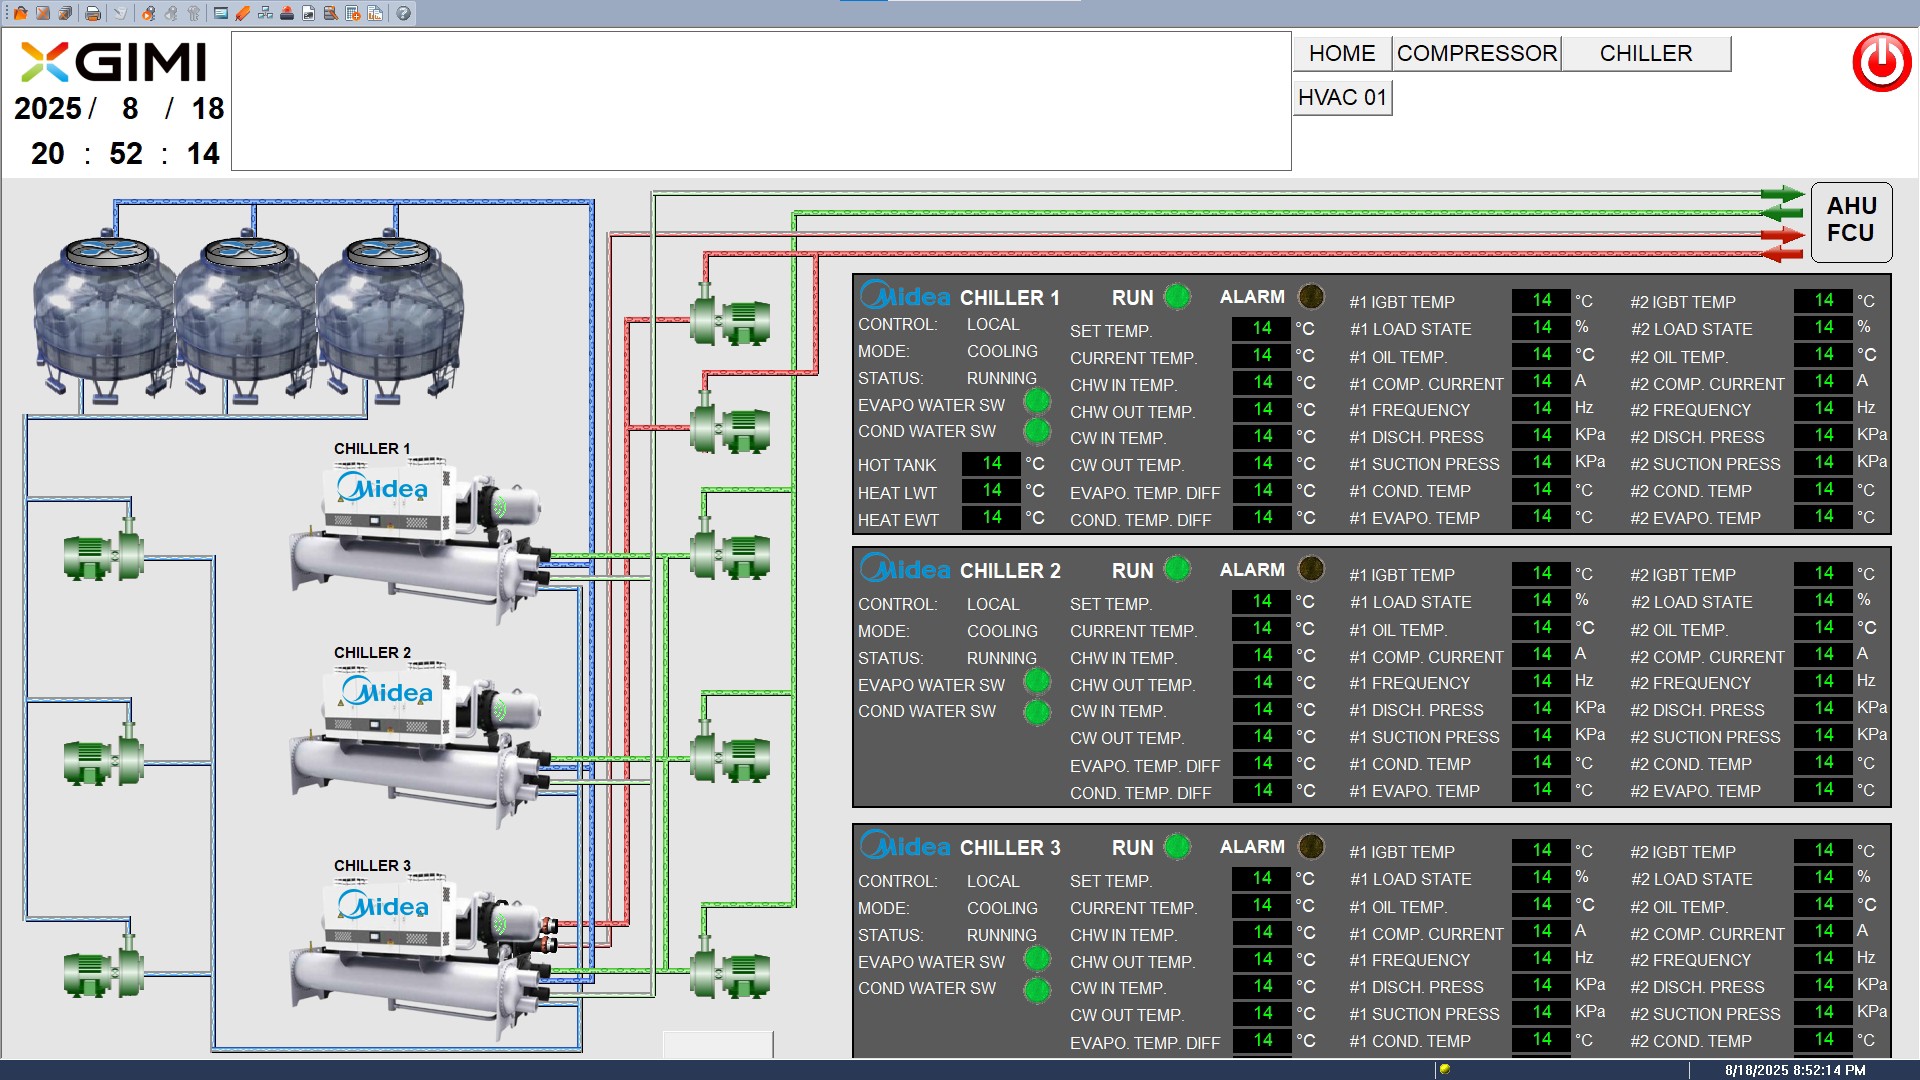
Task: Click the close-all-screens stacked X icon
Action: click(x=64, y=13)
